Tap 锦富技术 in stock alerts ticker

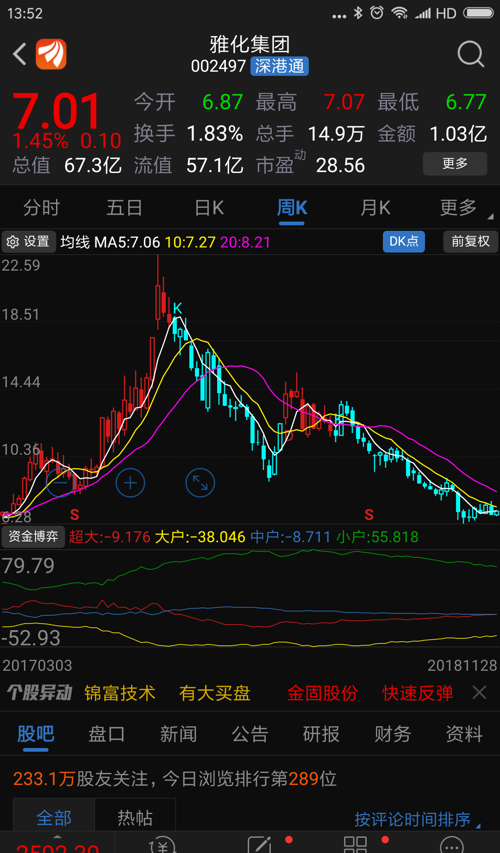(120, 693)
